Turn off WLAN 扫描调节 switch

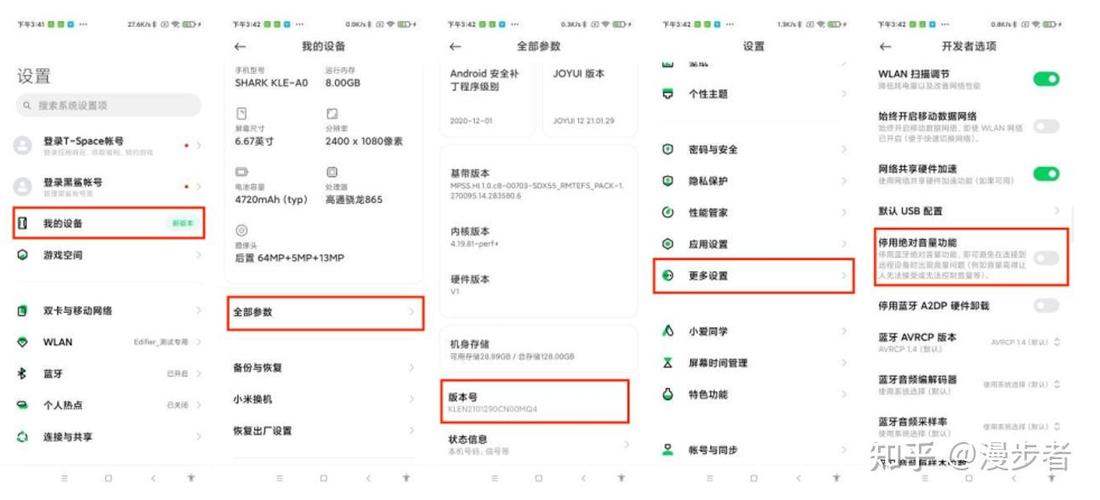point(1046,79)
